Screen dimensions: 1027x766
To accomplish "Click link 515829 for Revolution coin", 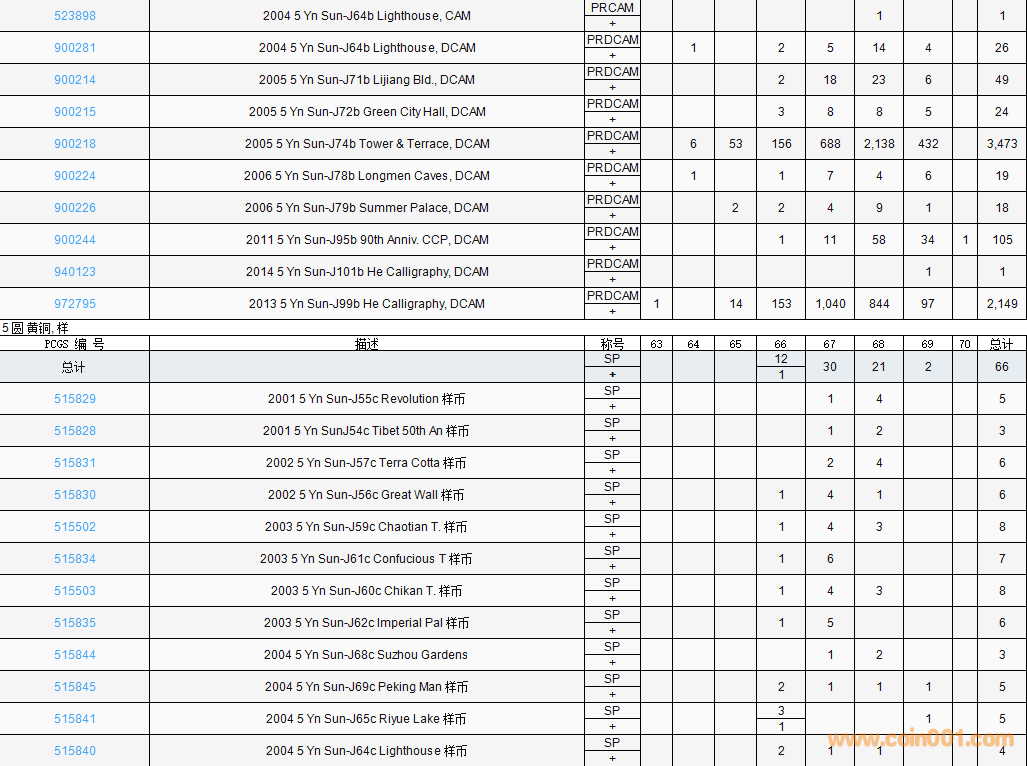I will (x=75, y=399).
